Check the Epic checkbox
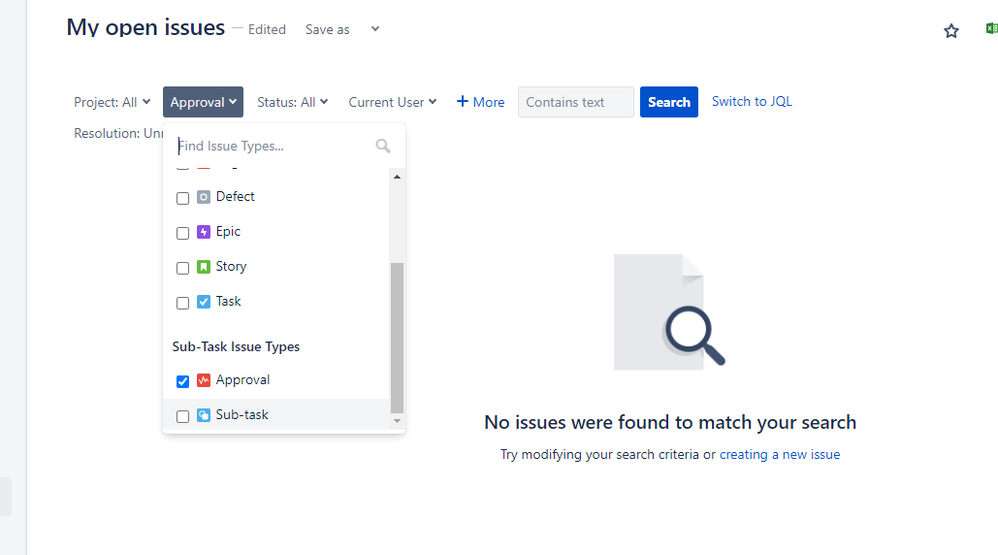998x555 pixels. (183, 233)
